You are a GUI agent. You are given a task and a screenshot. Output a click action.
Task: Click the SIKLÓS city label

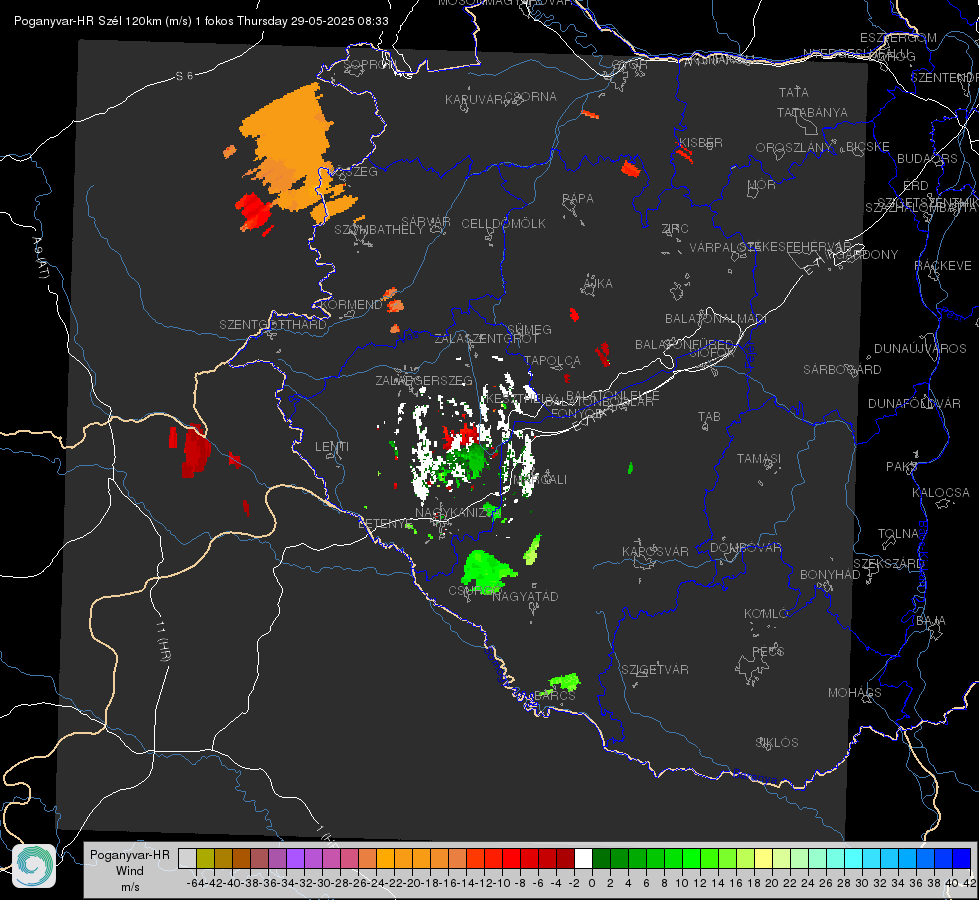777,743
